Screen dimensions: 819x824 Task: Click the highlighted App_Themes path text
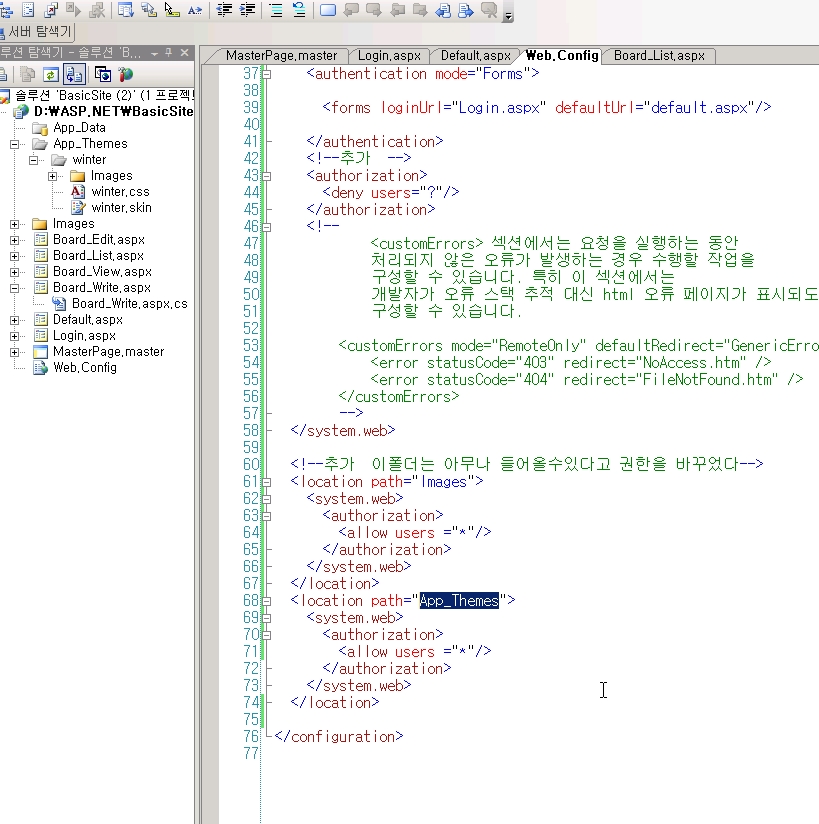(459, 601)
